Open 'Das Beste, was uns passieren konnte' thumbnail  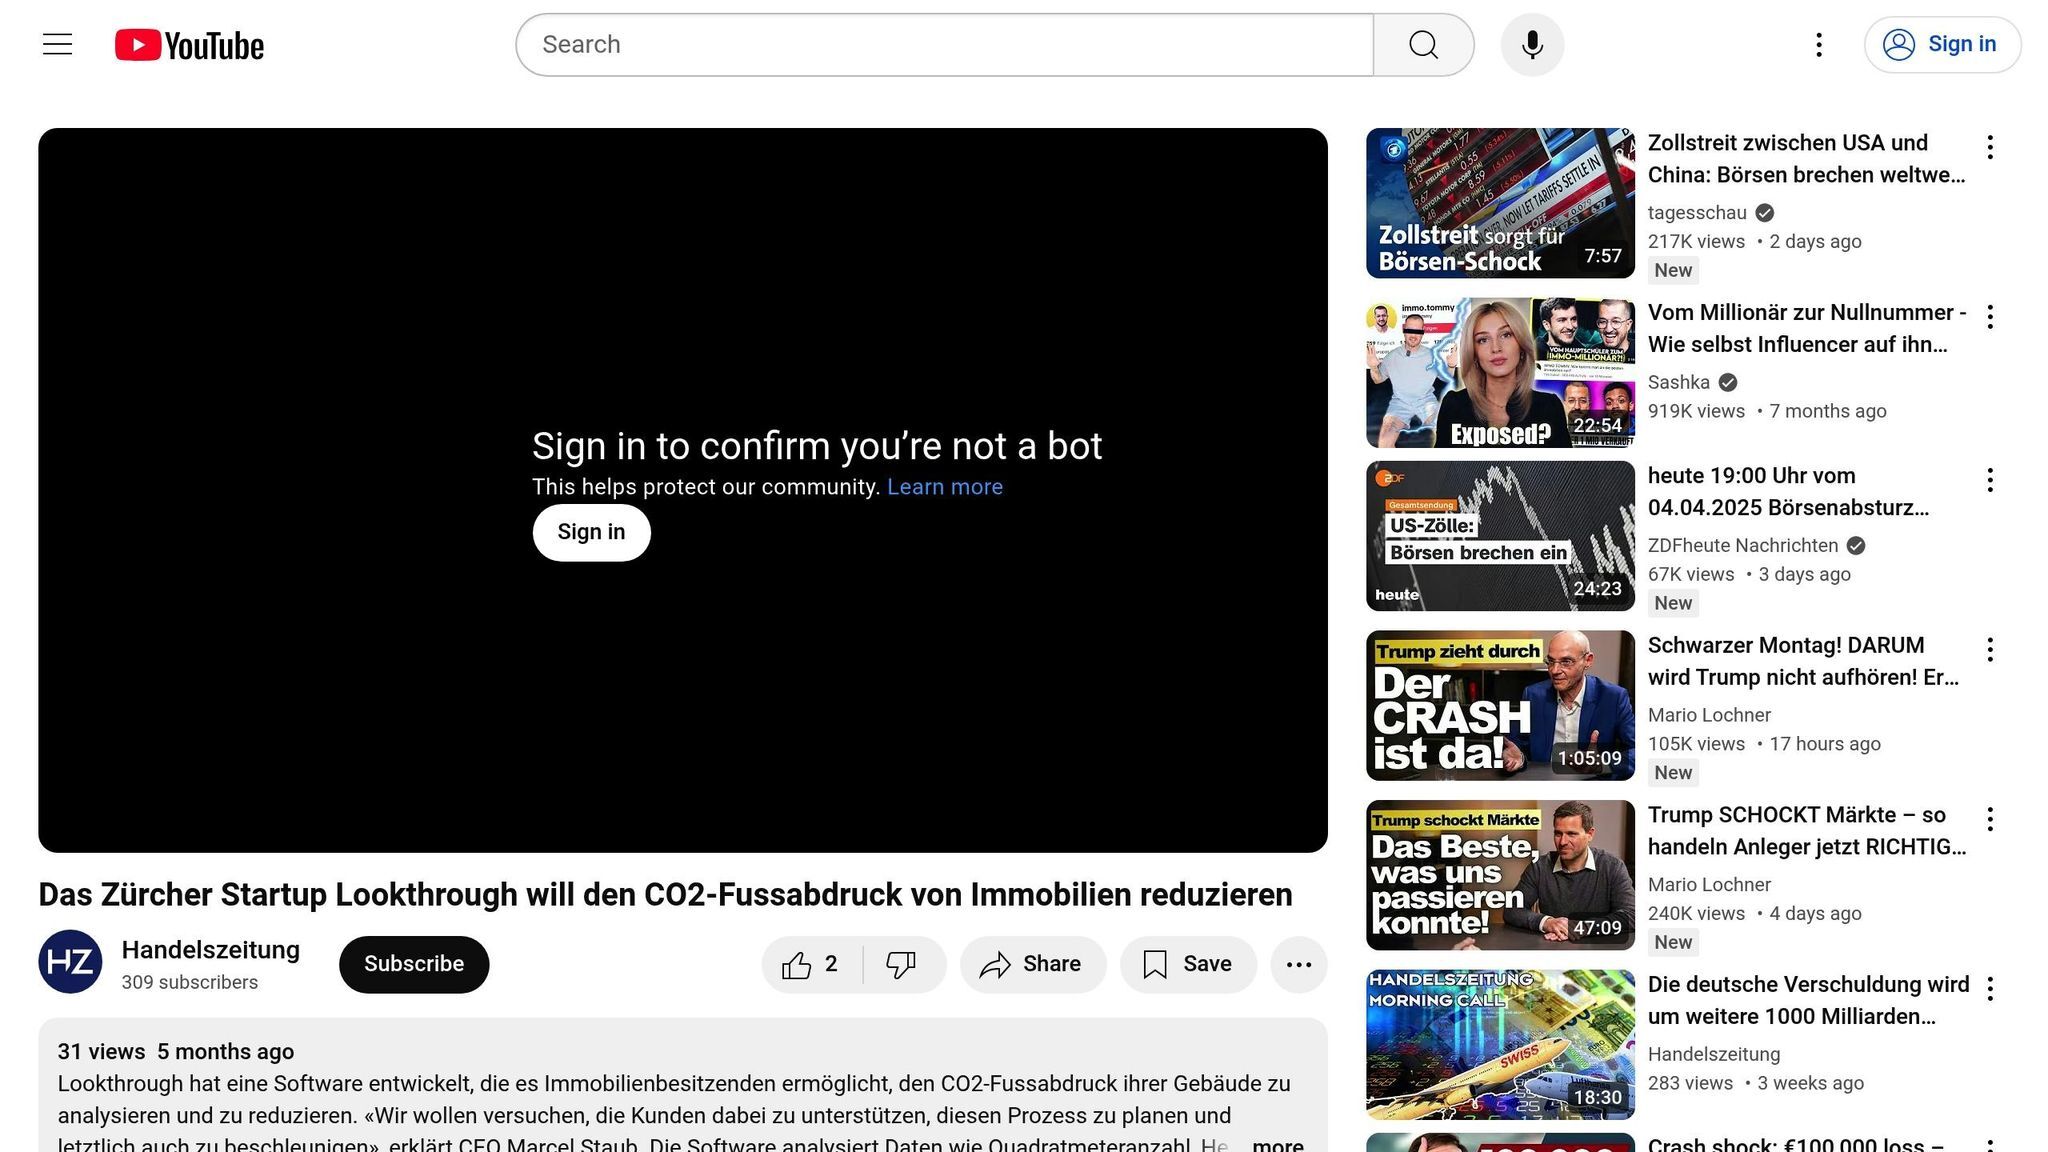1500,875
